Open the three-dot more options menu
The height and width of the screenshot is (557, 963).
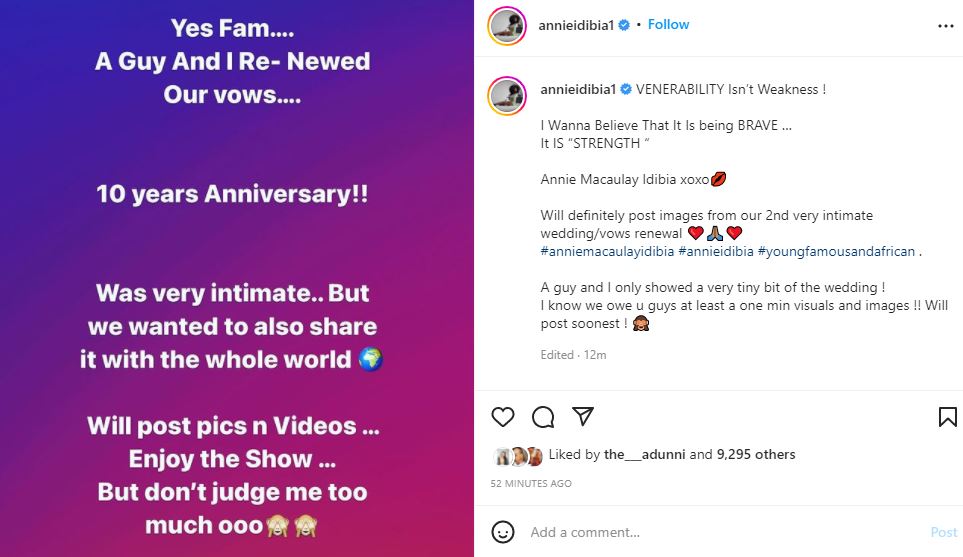[x=945, y=25]
